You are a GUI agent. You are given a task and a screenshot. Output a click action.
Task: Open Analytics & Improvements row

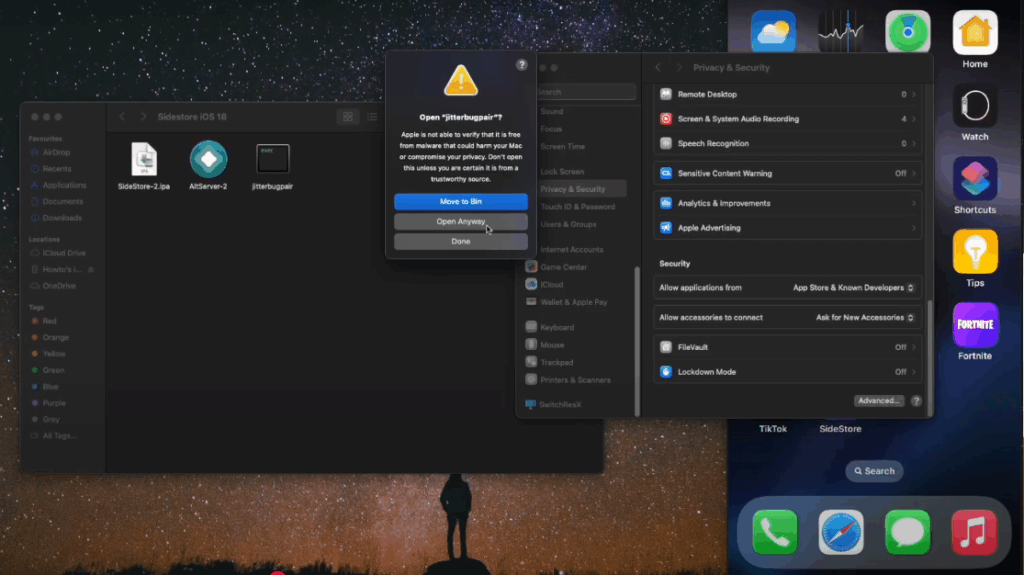point(788,203)
